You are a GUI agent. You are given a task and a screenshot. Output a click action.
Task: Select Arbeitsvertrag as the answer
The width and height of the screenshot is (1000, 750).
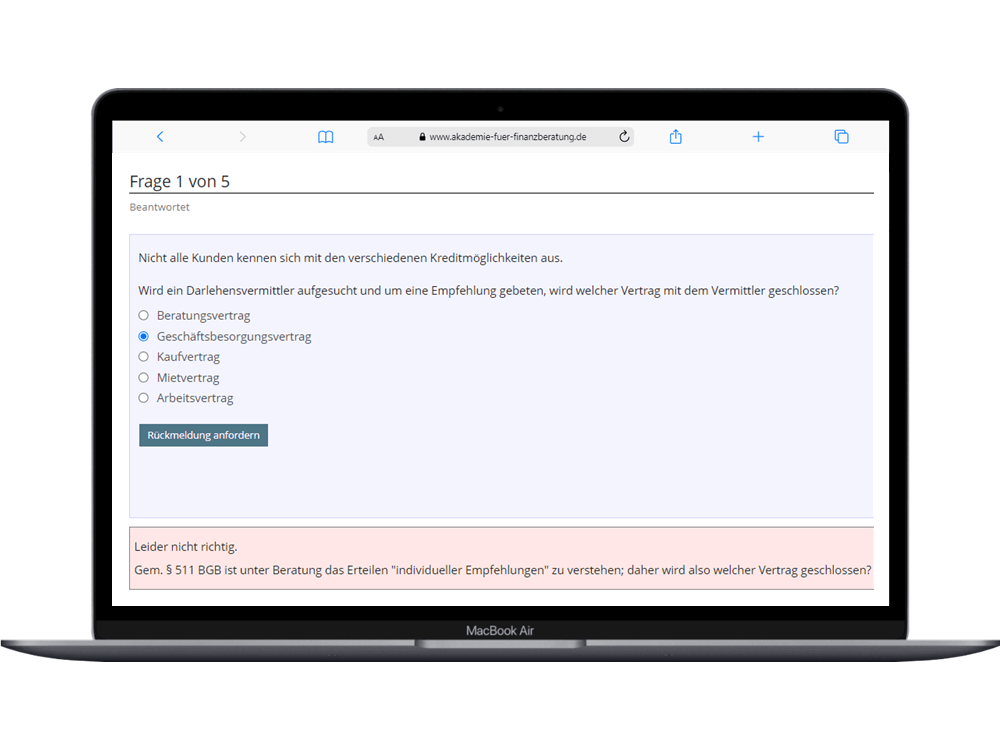pyautogui.click(x=144, y=398)
